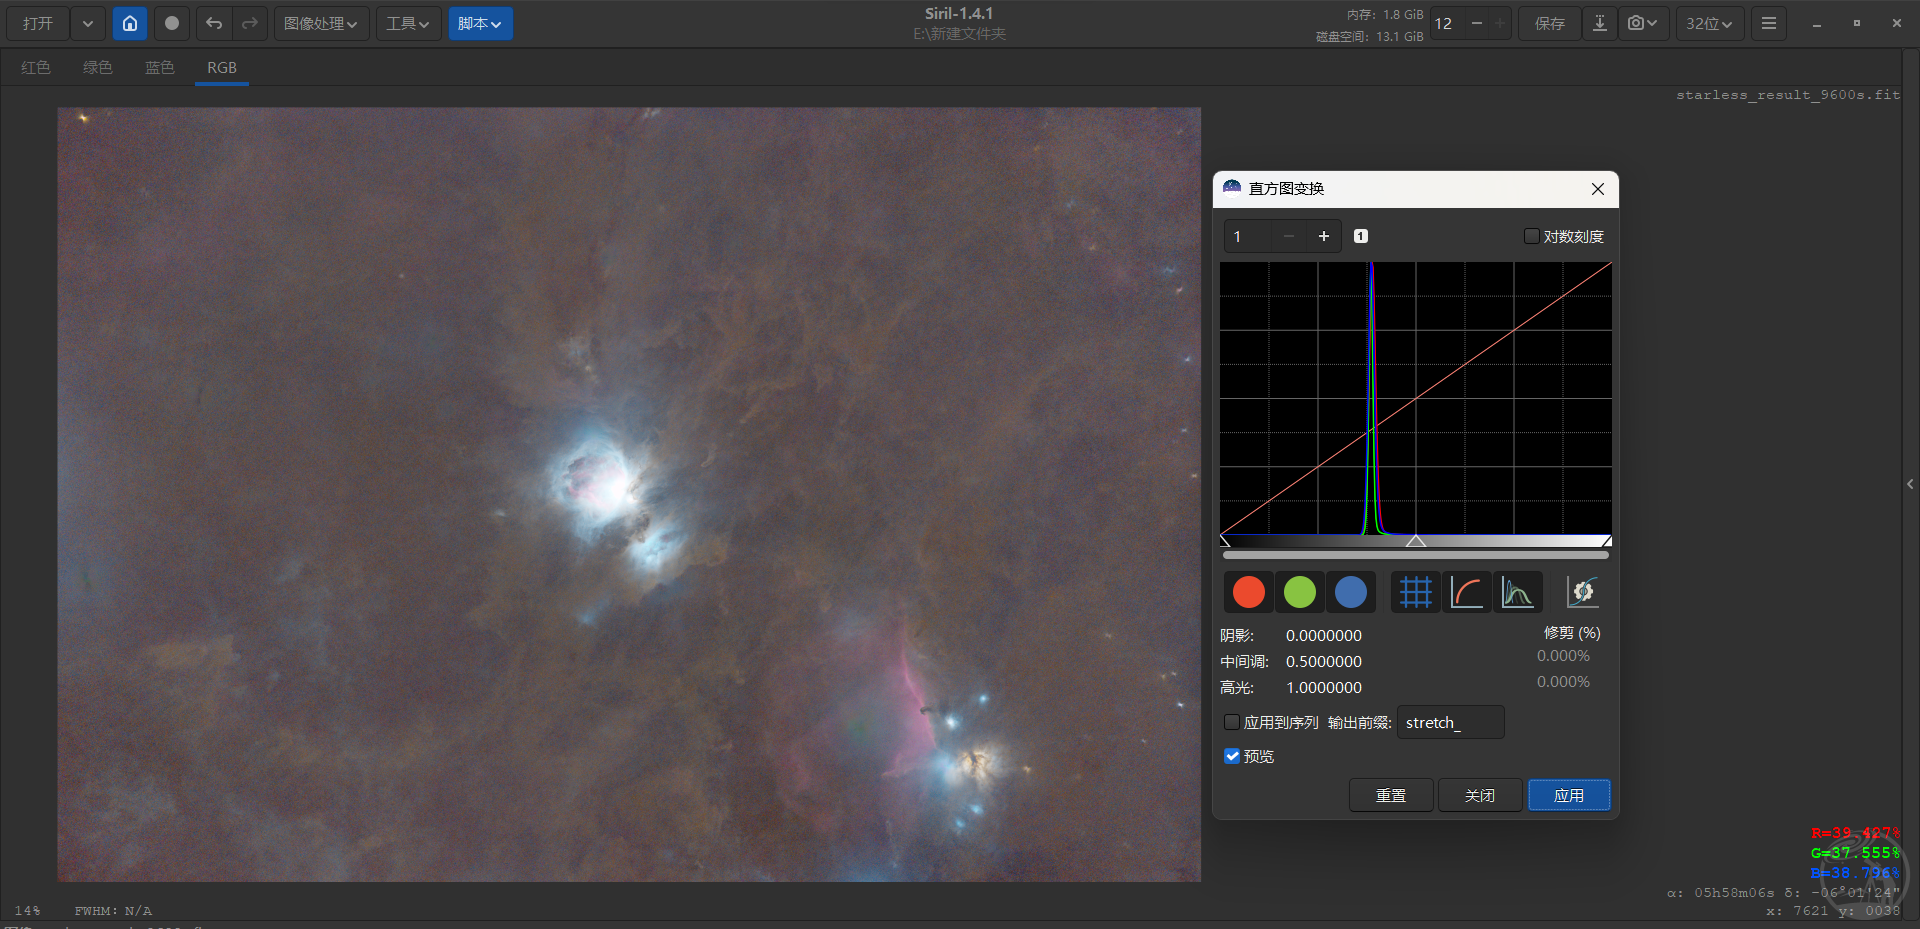Viewport: 1920px width, 929px height.
Task: Toggle the grid display on the histogram
Action: [x=1415, y=592]
